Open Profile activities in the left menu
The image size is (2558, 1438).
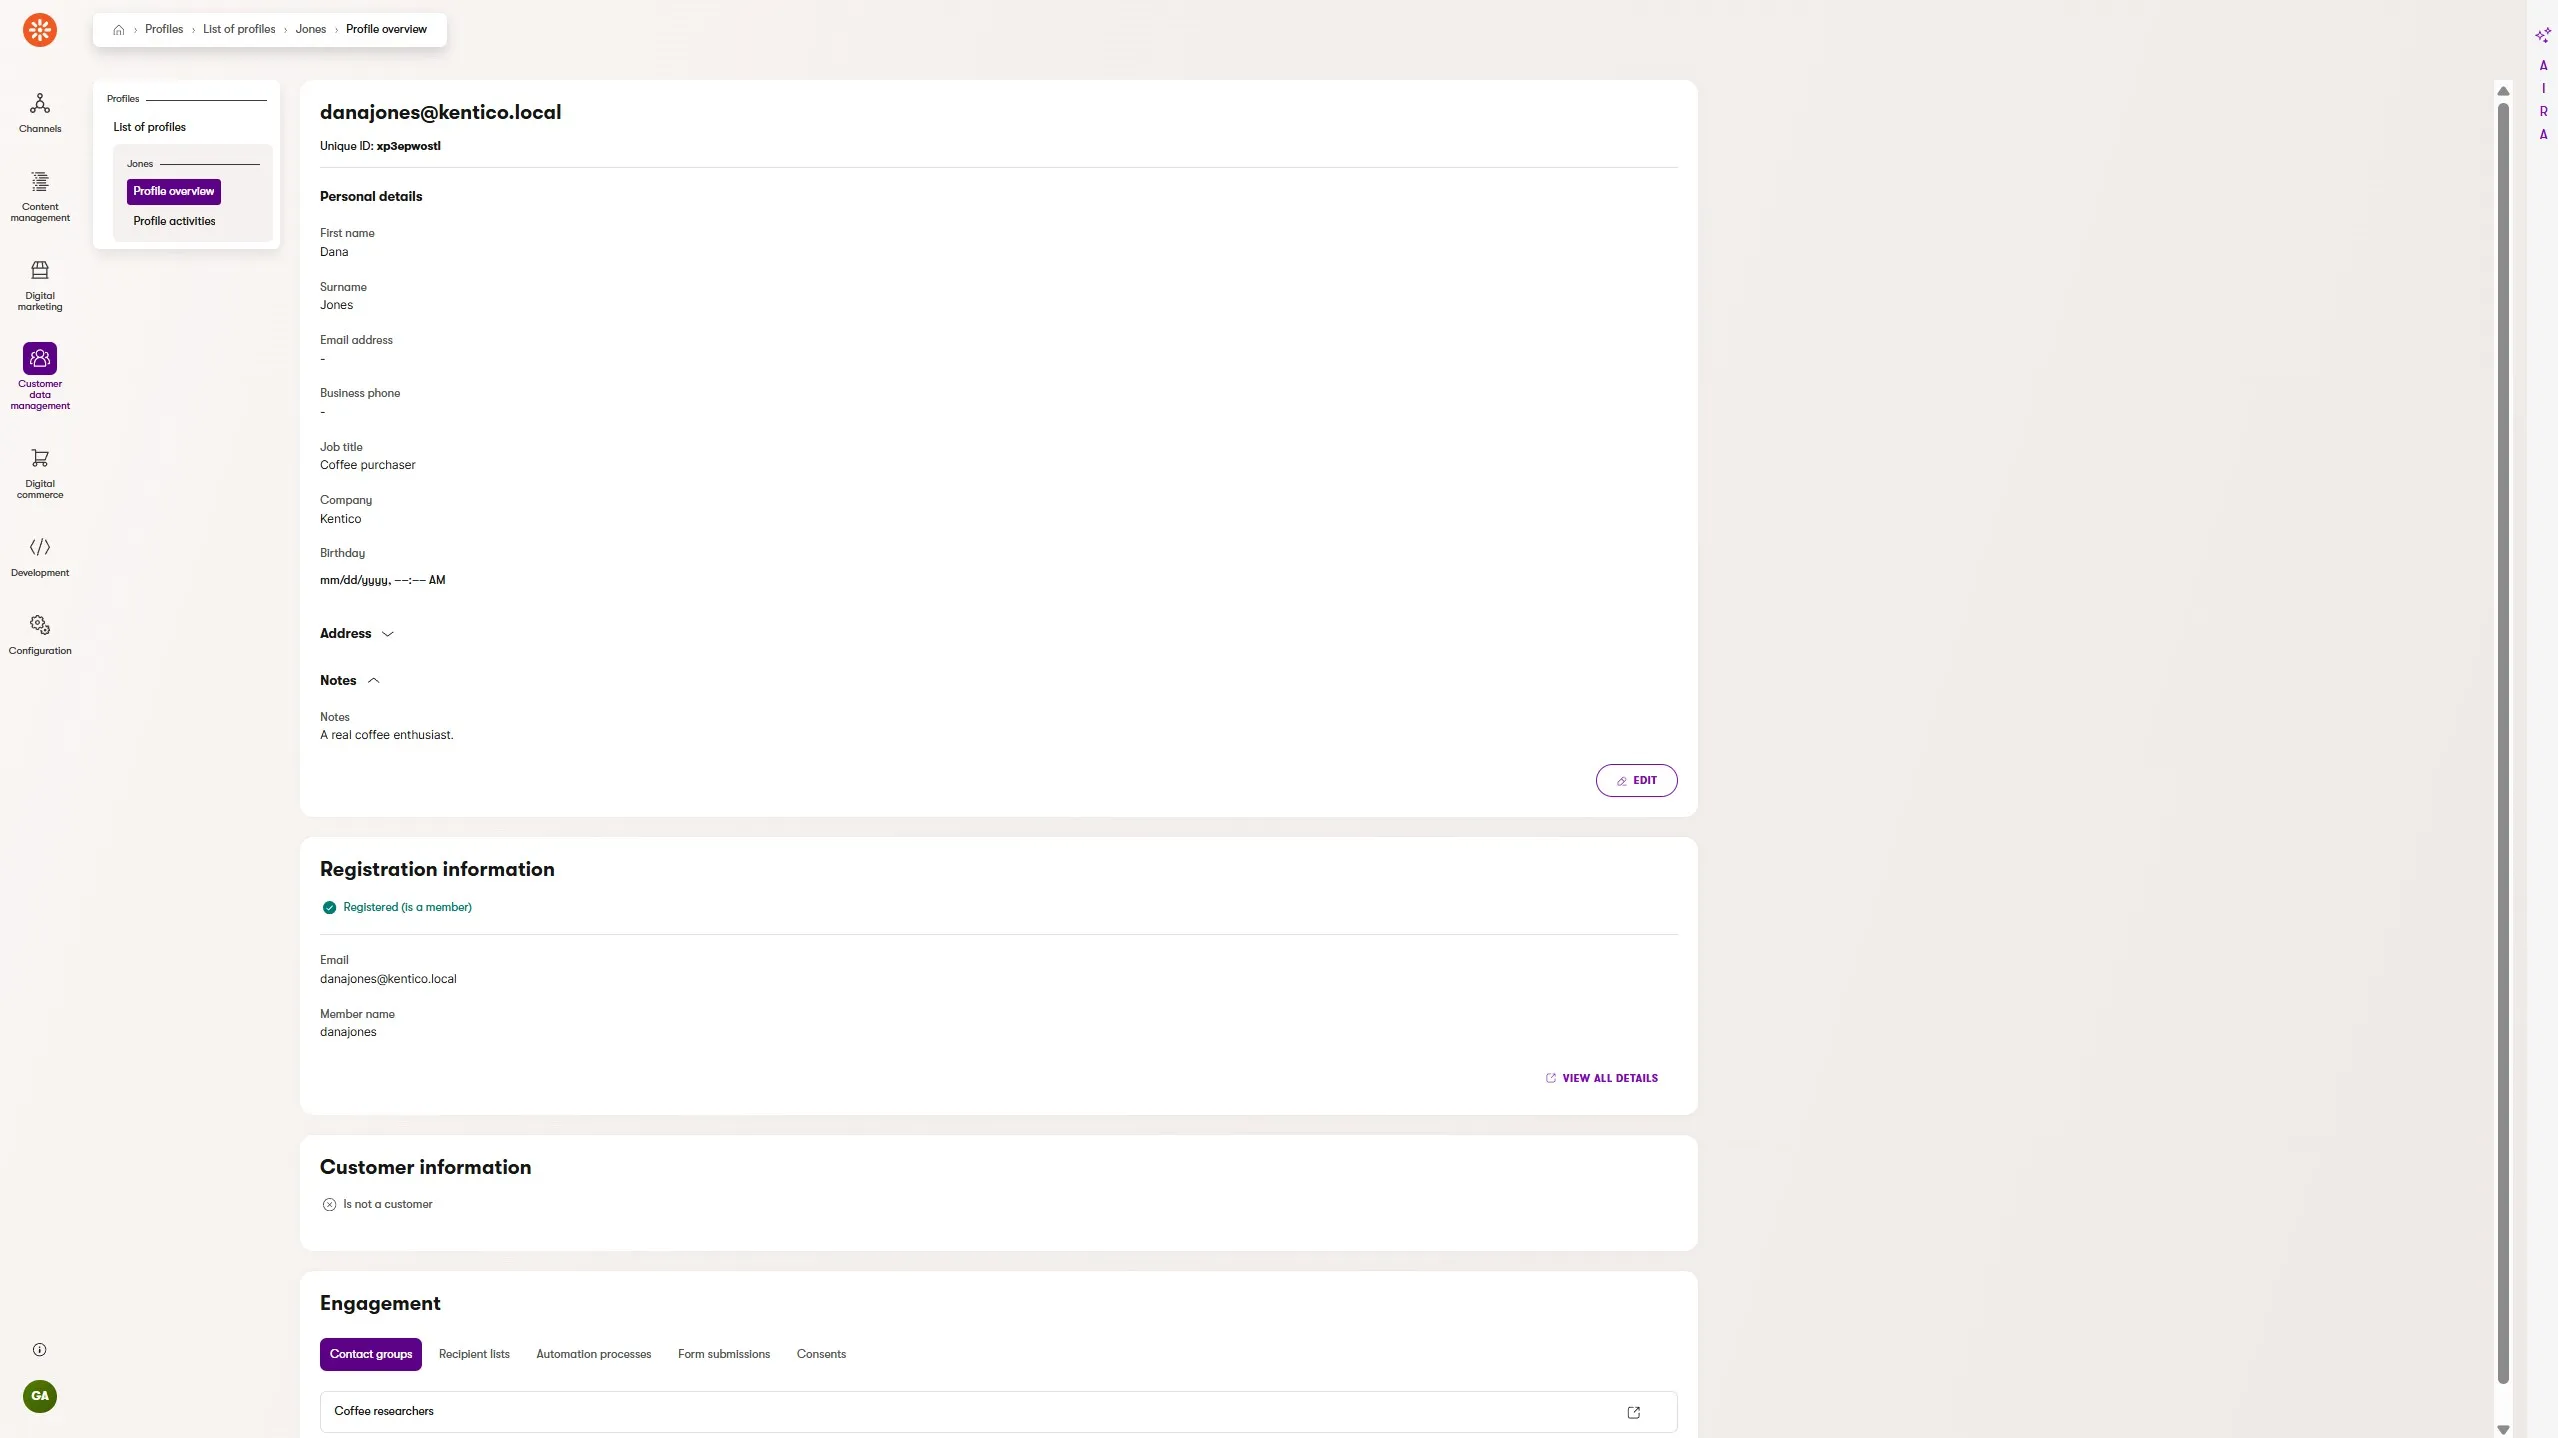(174, 221)
